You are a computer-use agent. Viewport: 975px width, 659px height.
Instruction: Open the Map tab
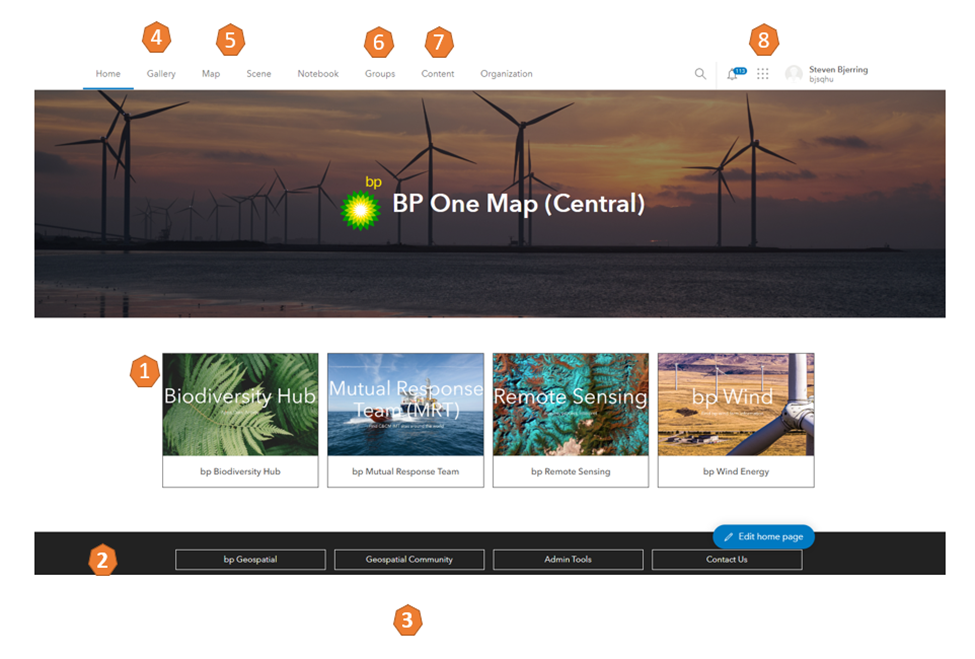point(211,73)
